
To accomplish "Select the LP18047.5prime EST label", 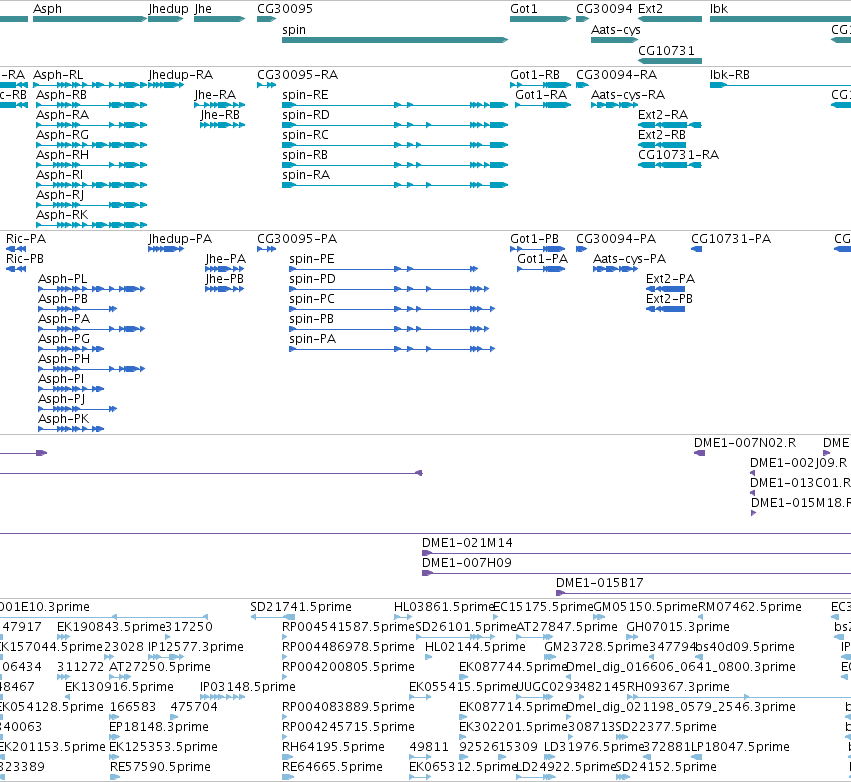I will (x=740, y=747).
